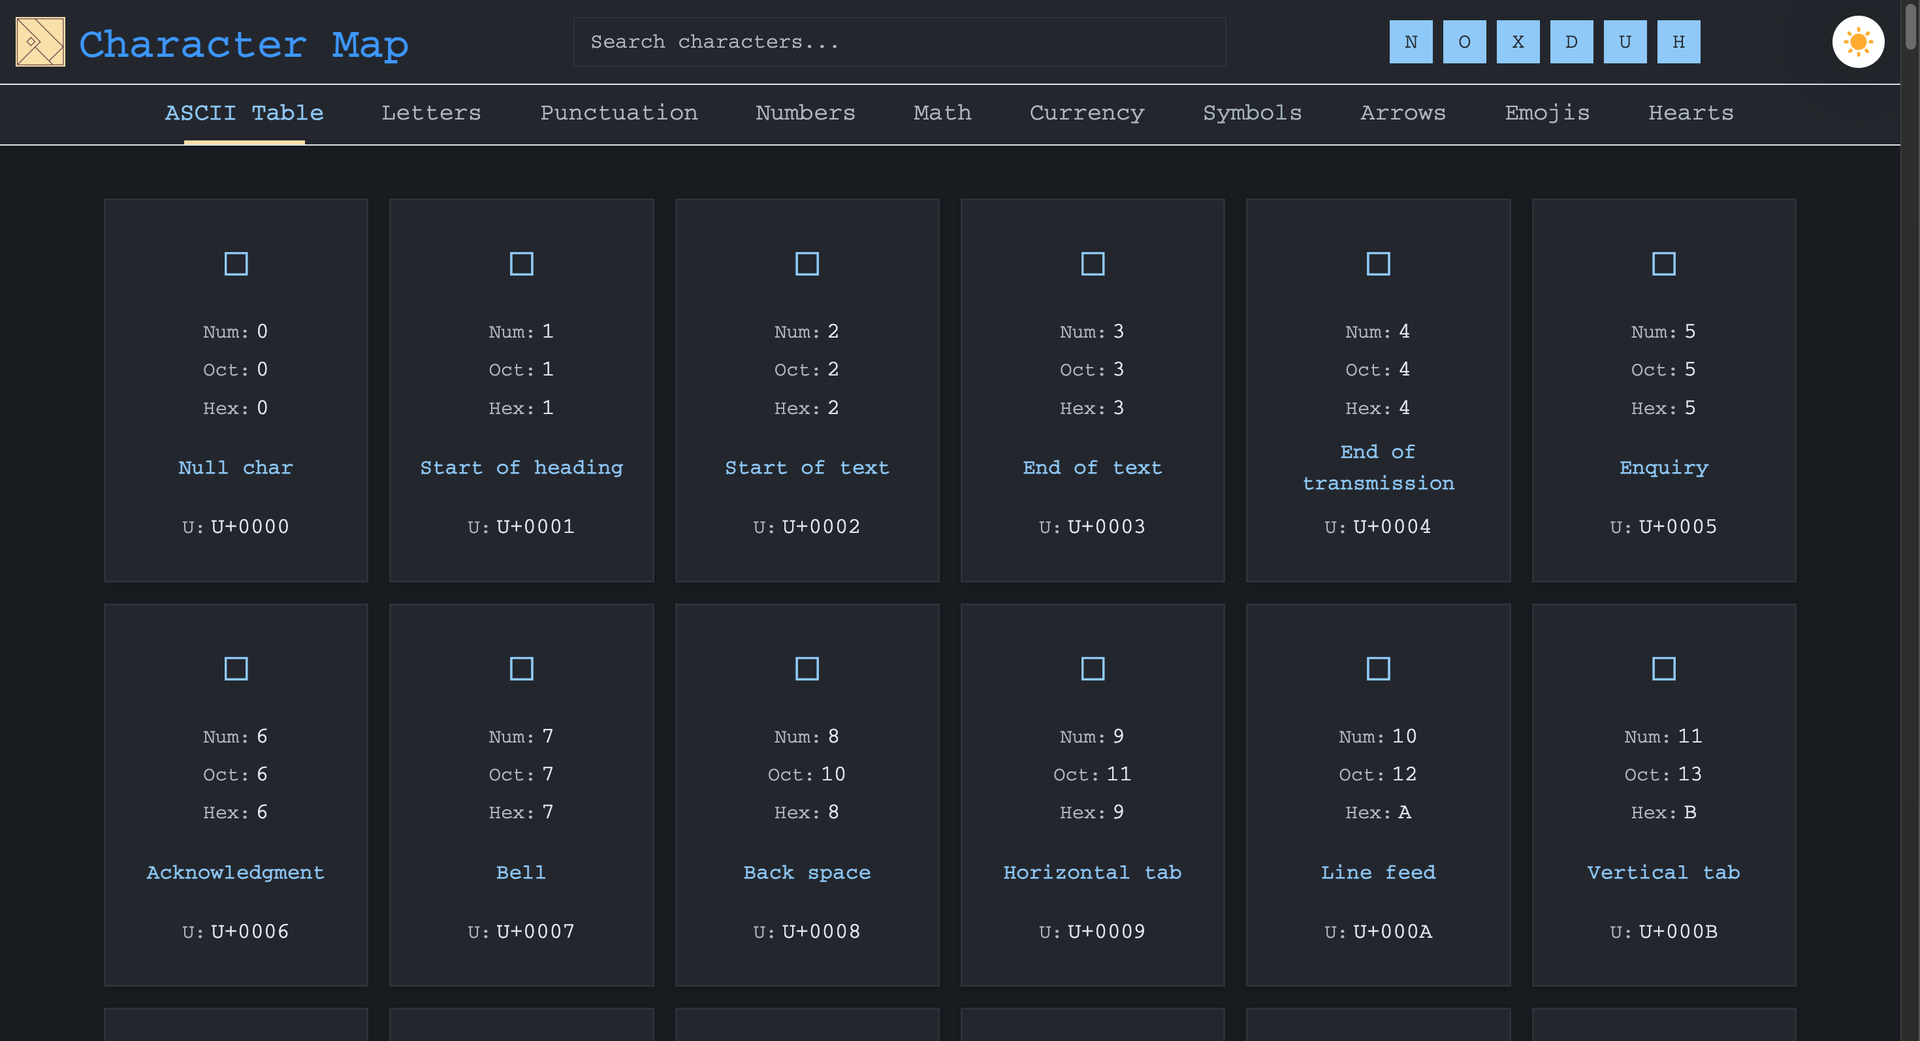Viewport: 1920px width, 1041px height.
Task: Open the Currency category tab
Action: [x=1086, y=113]
